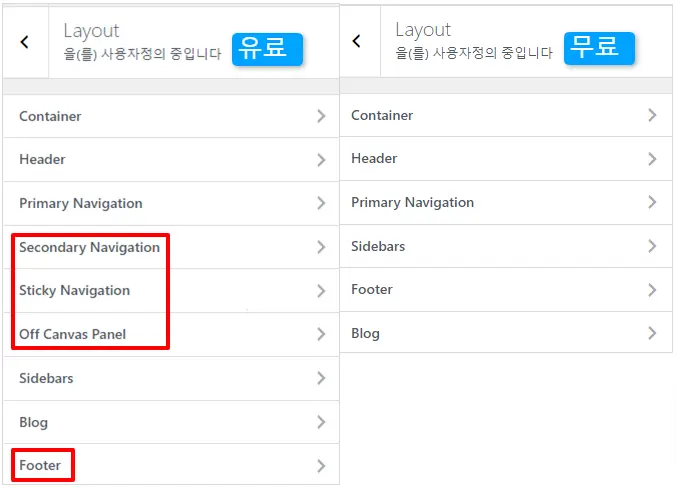Click the 무료 blue badge label

click(599, 46)
